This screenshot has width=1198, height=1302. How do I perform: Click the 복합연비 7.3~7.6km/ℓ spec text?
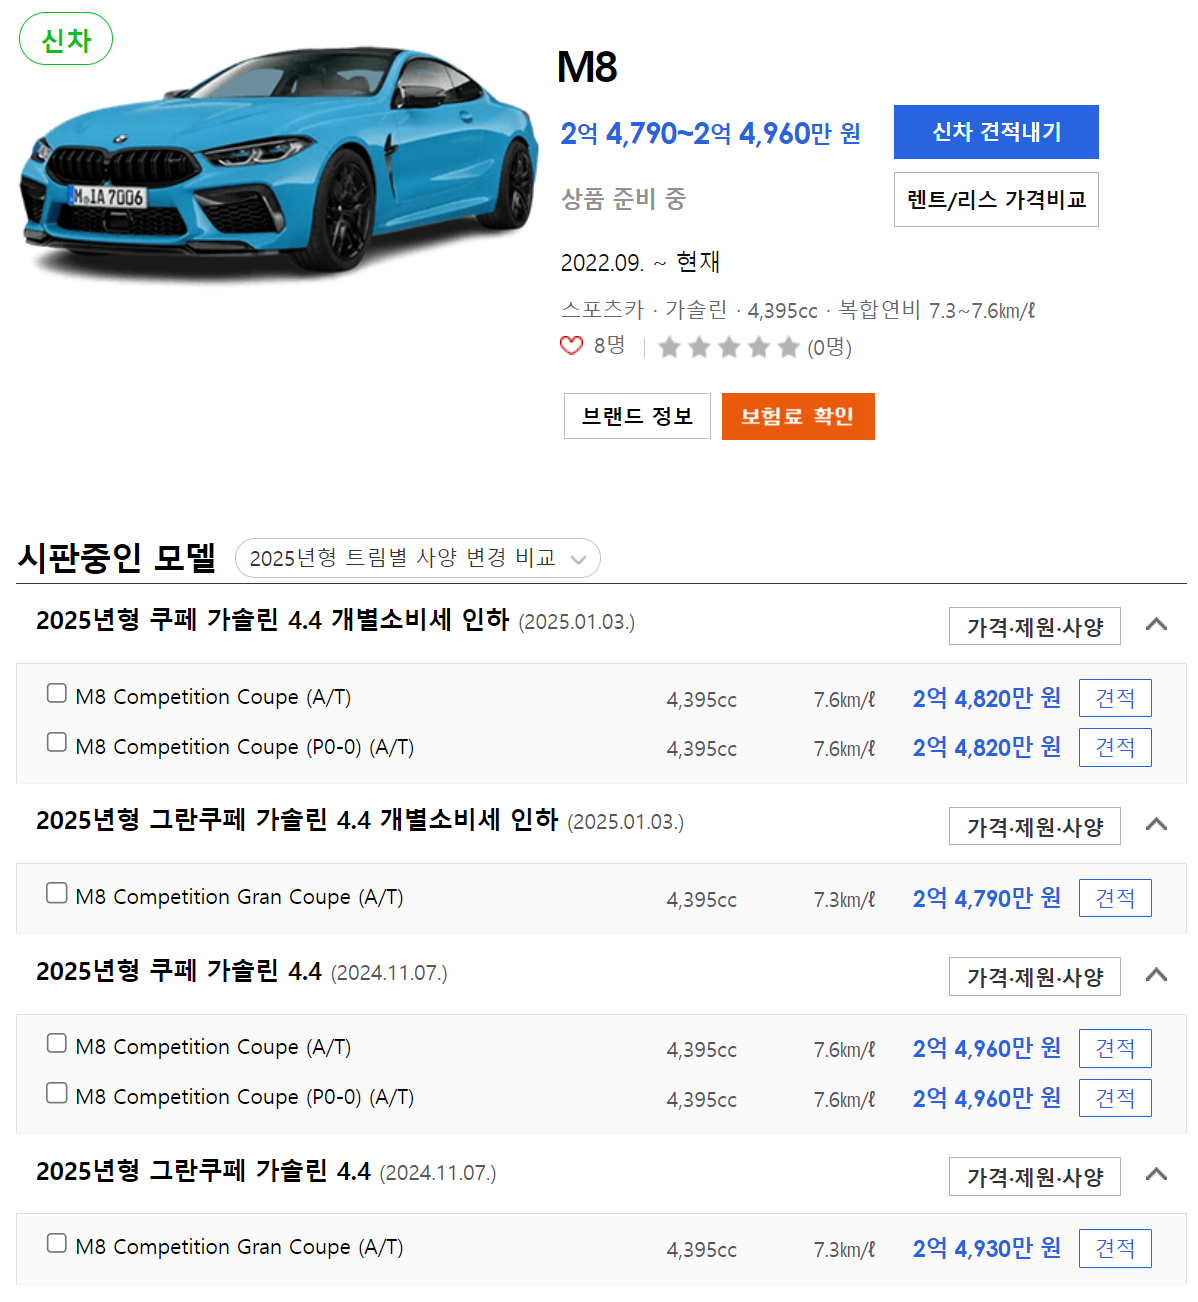[x=936, y=310]
